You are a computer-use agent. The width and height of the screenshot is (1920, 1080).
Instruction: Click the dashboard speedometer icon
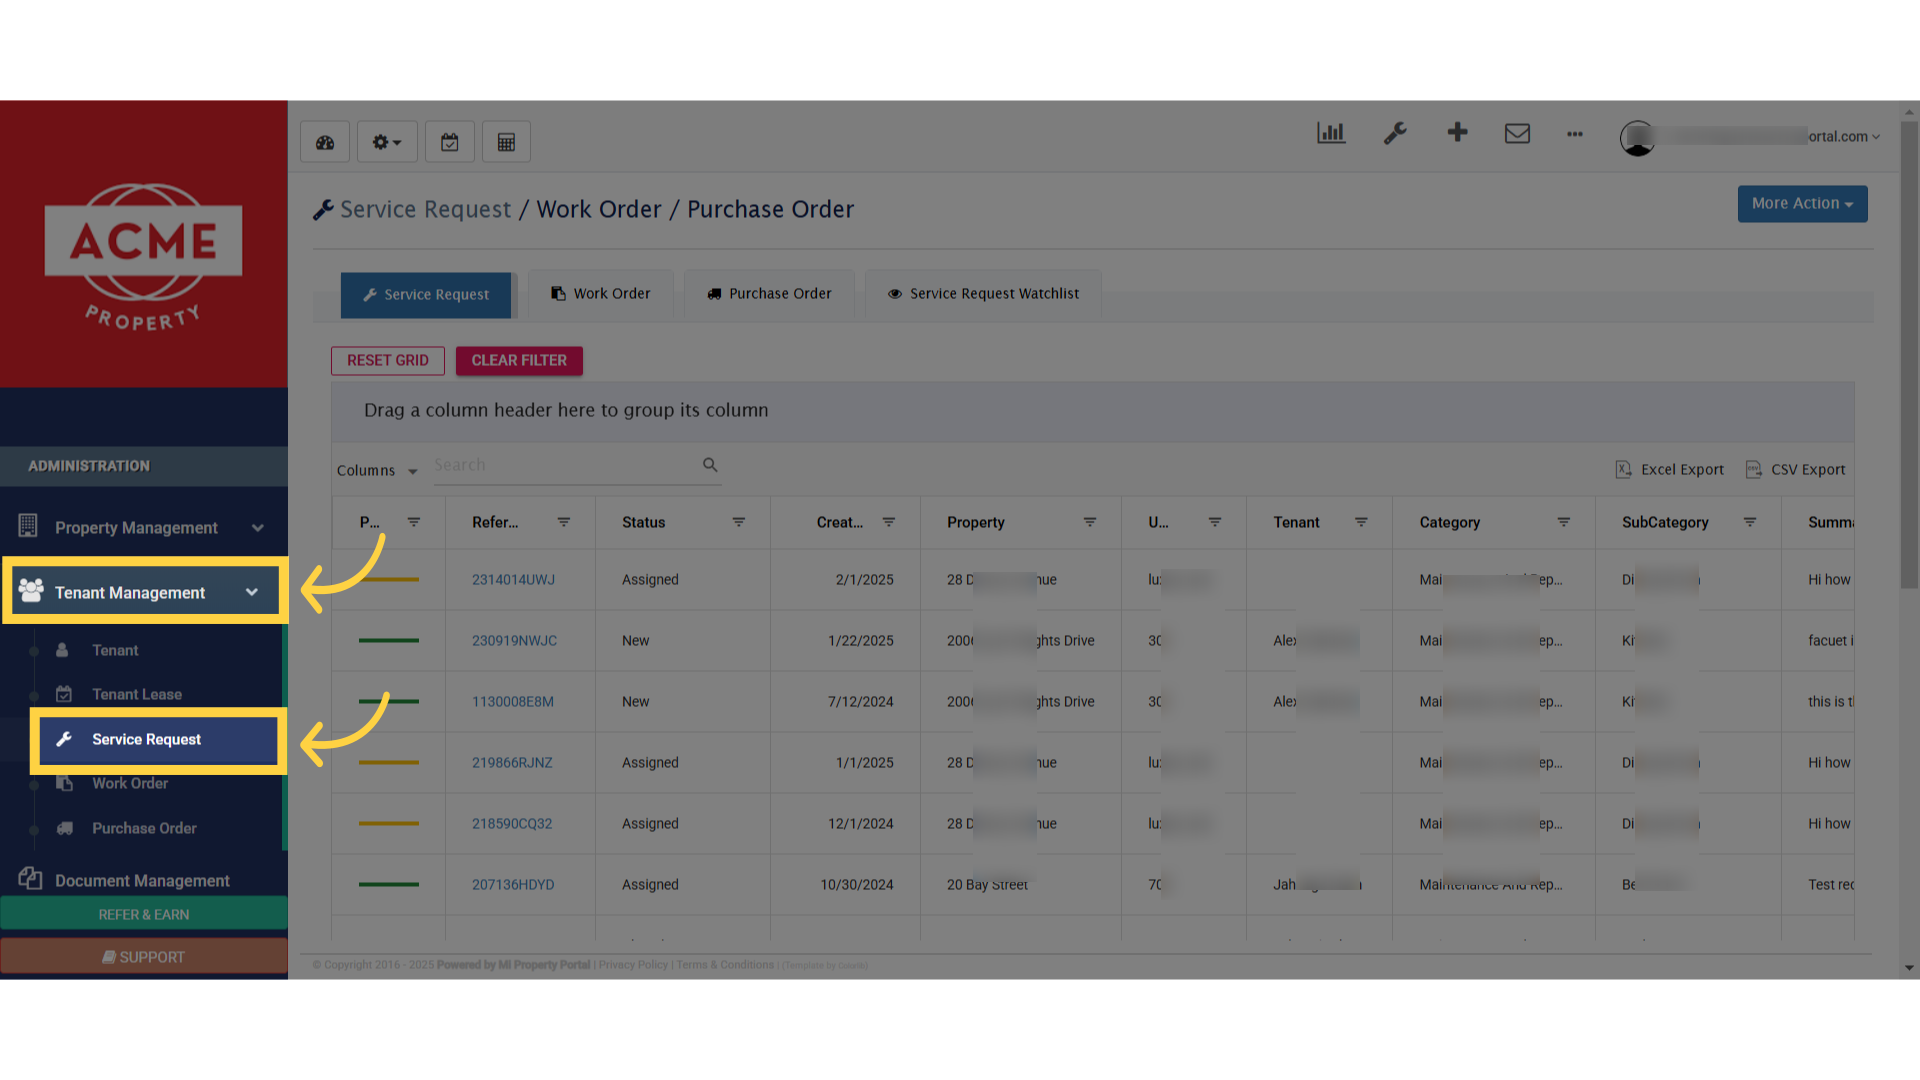(x=325, y=142)
